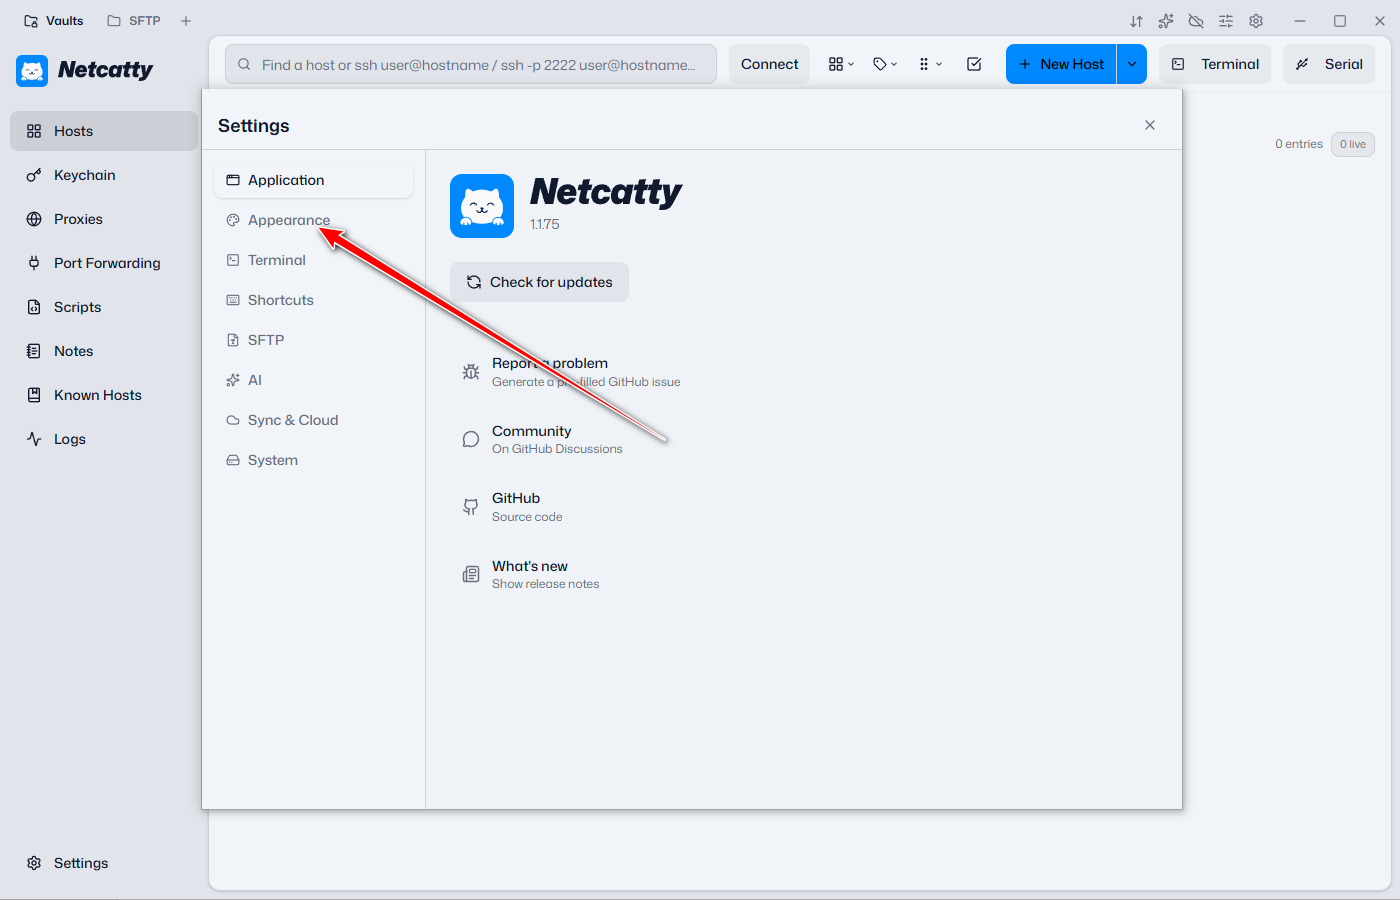Click the sliders icon in the title bar
Viewport: 1400px width, 900px height.
pos(1226,21)
